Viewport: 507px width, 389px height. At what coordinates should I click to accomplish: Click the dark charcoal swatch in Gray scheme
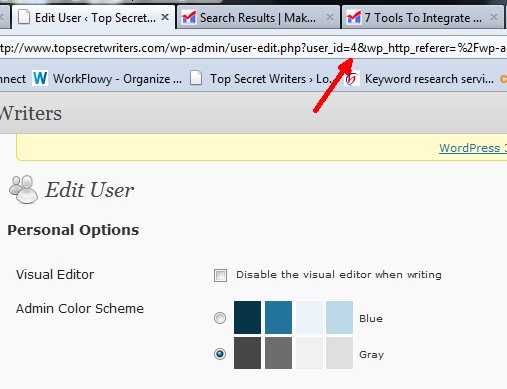[247, 353]
